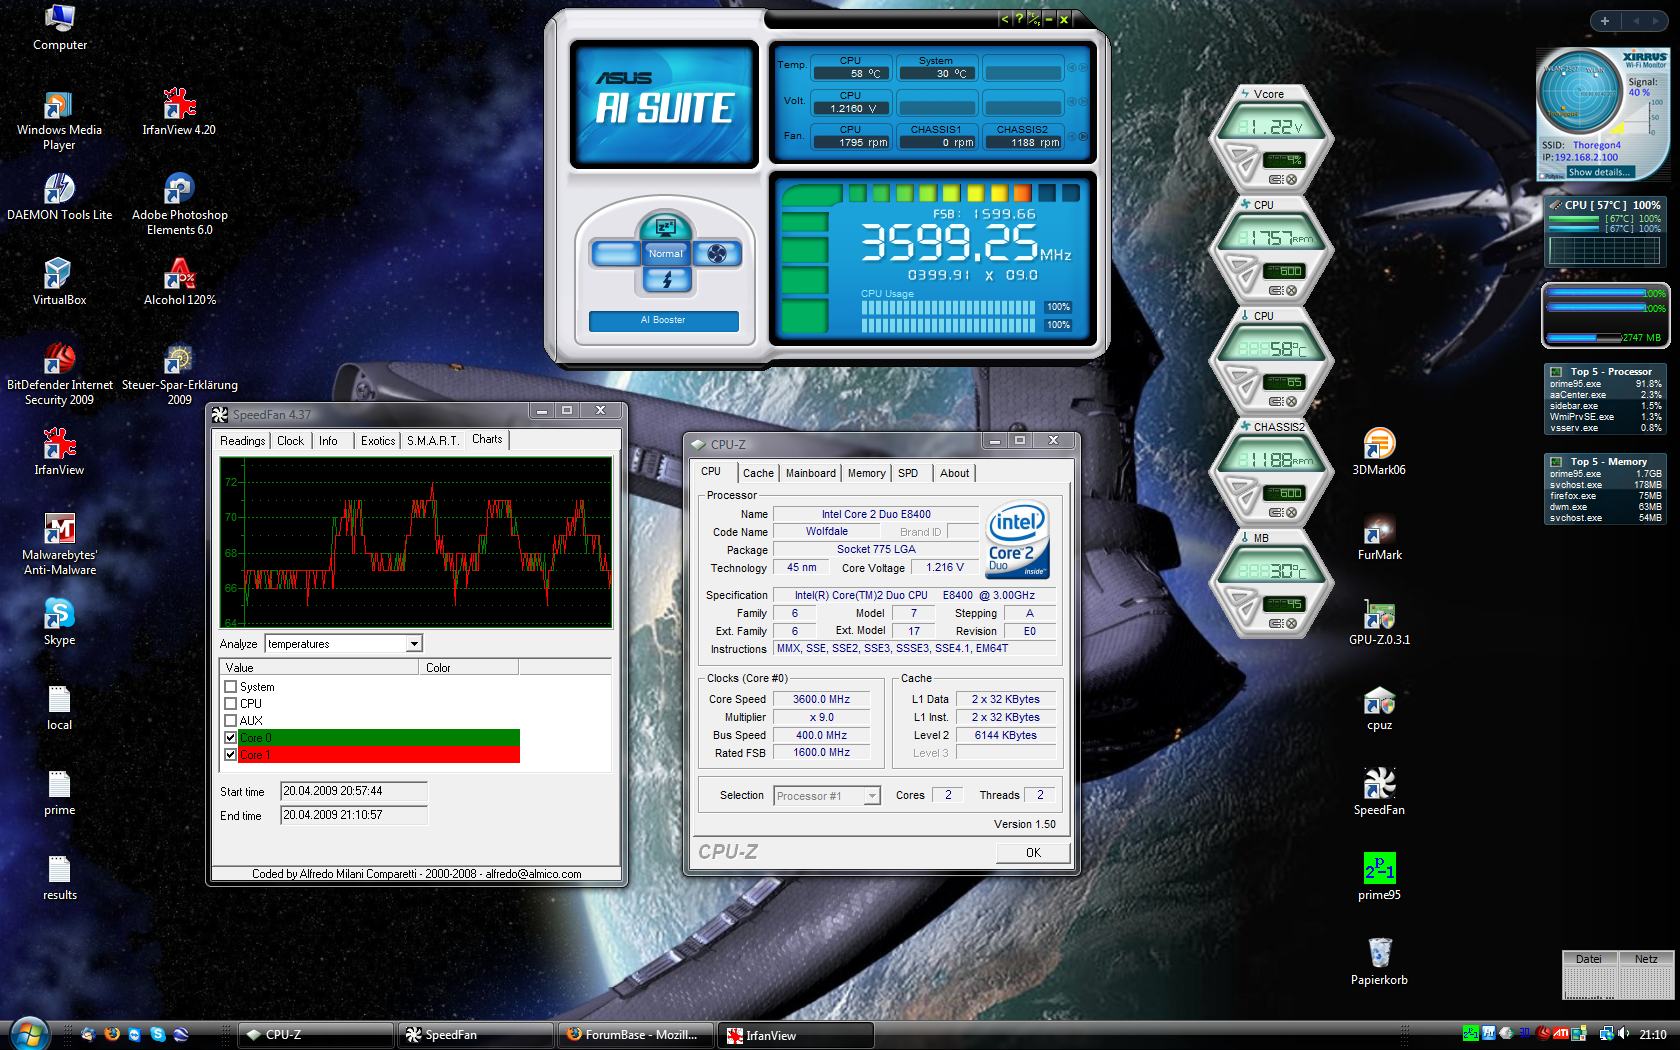Open the GPU-Z.0.3.1 desktop shortcut
1680x1050 pixels.
1379,621
